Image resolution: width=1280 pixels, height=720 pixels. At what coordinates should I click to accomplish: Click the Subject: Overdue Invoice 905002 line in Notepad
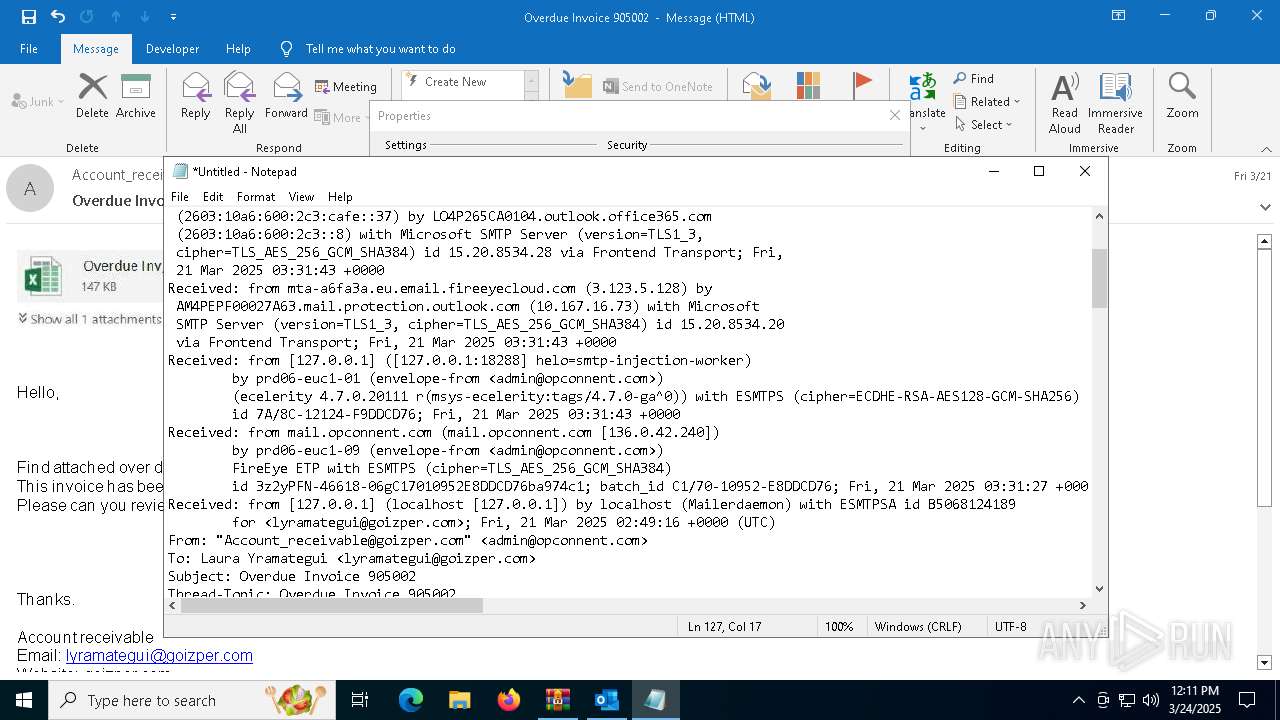(x=292, y=576)
